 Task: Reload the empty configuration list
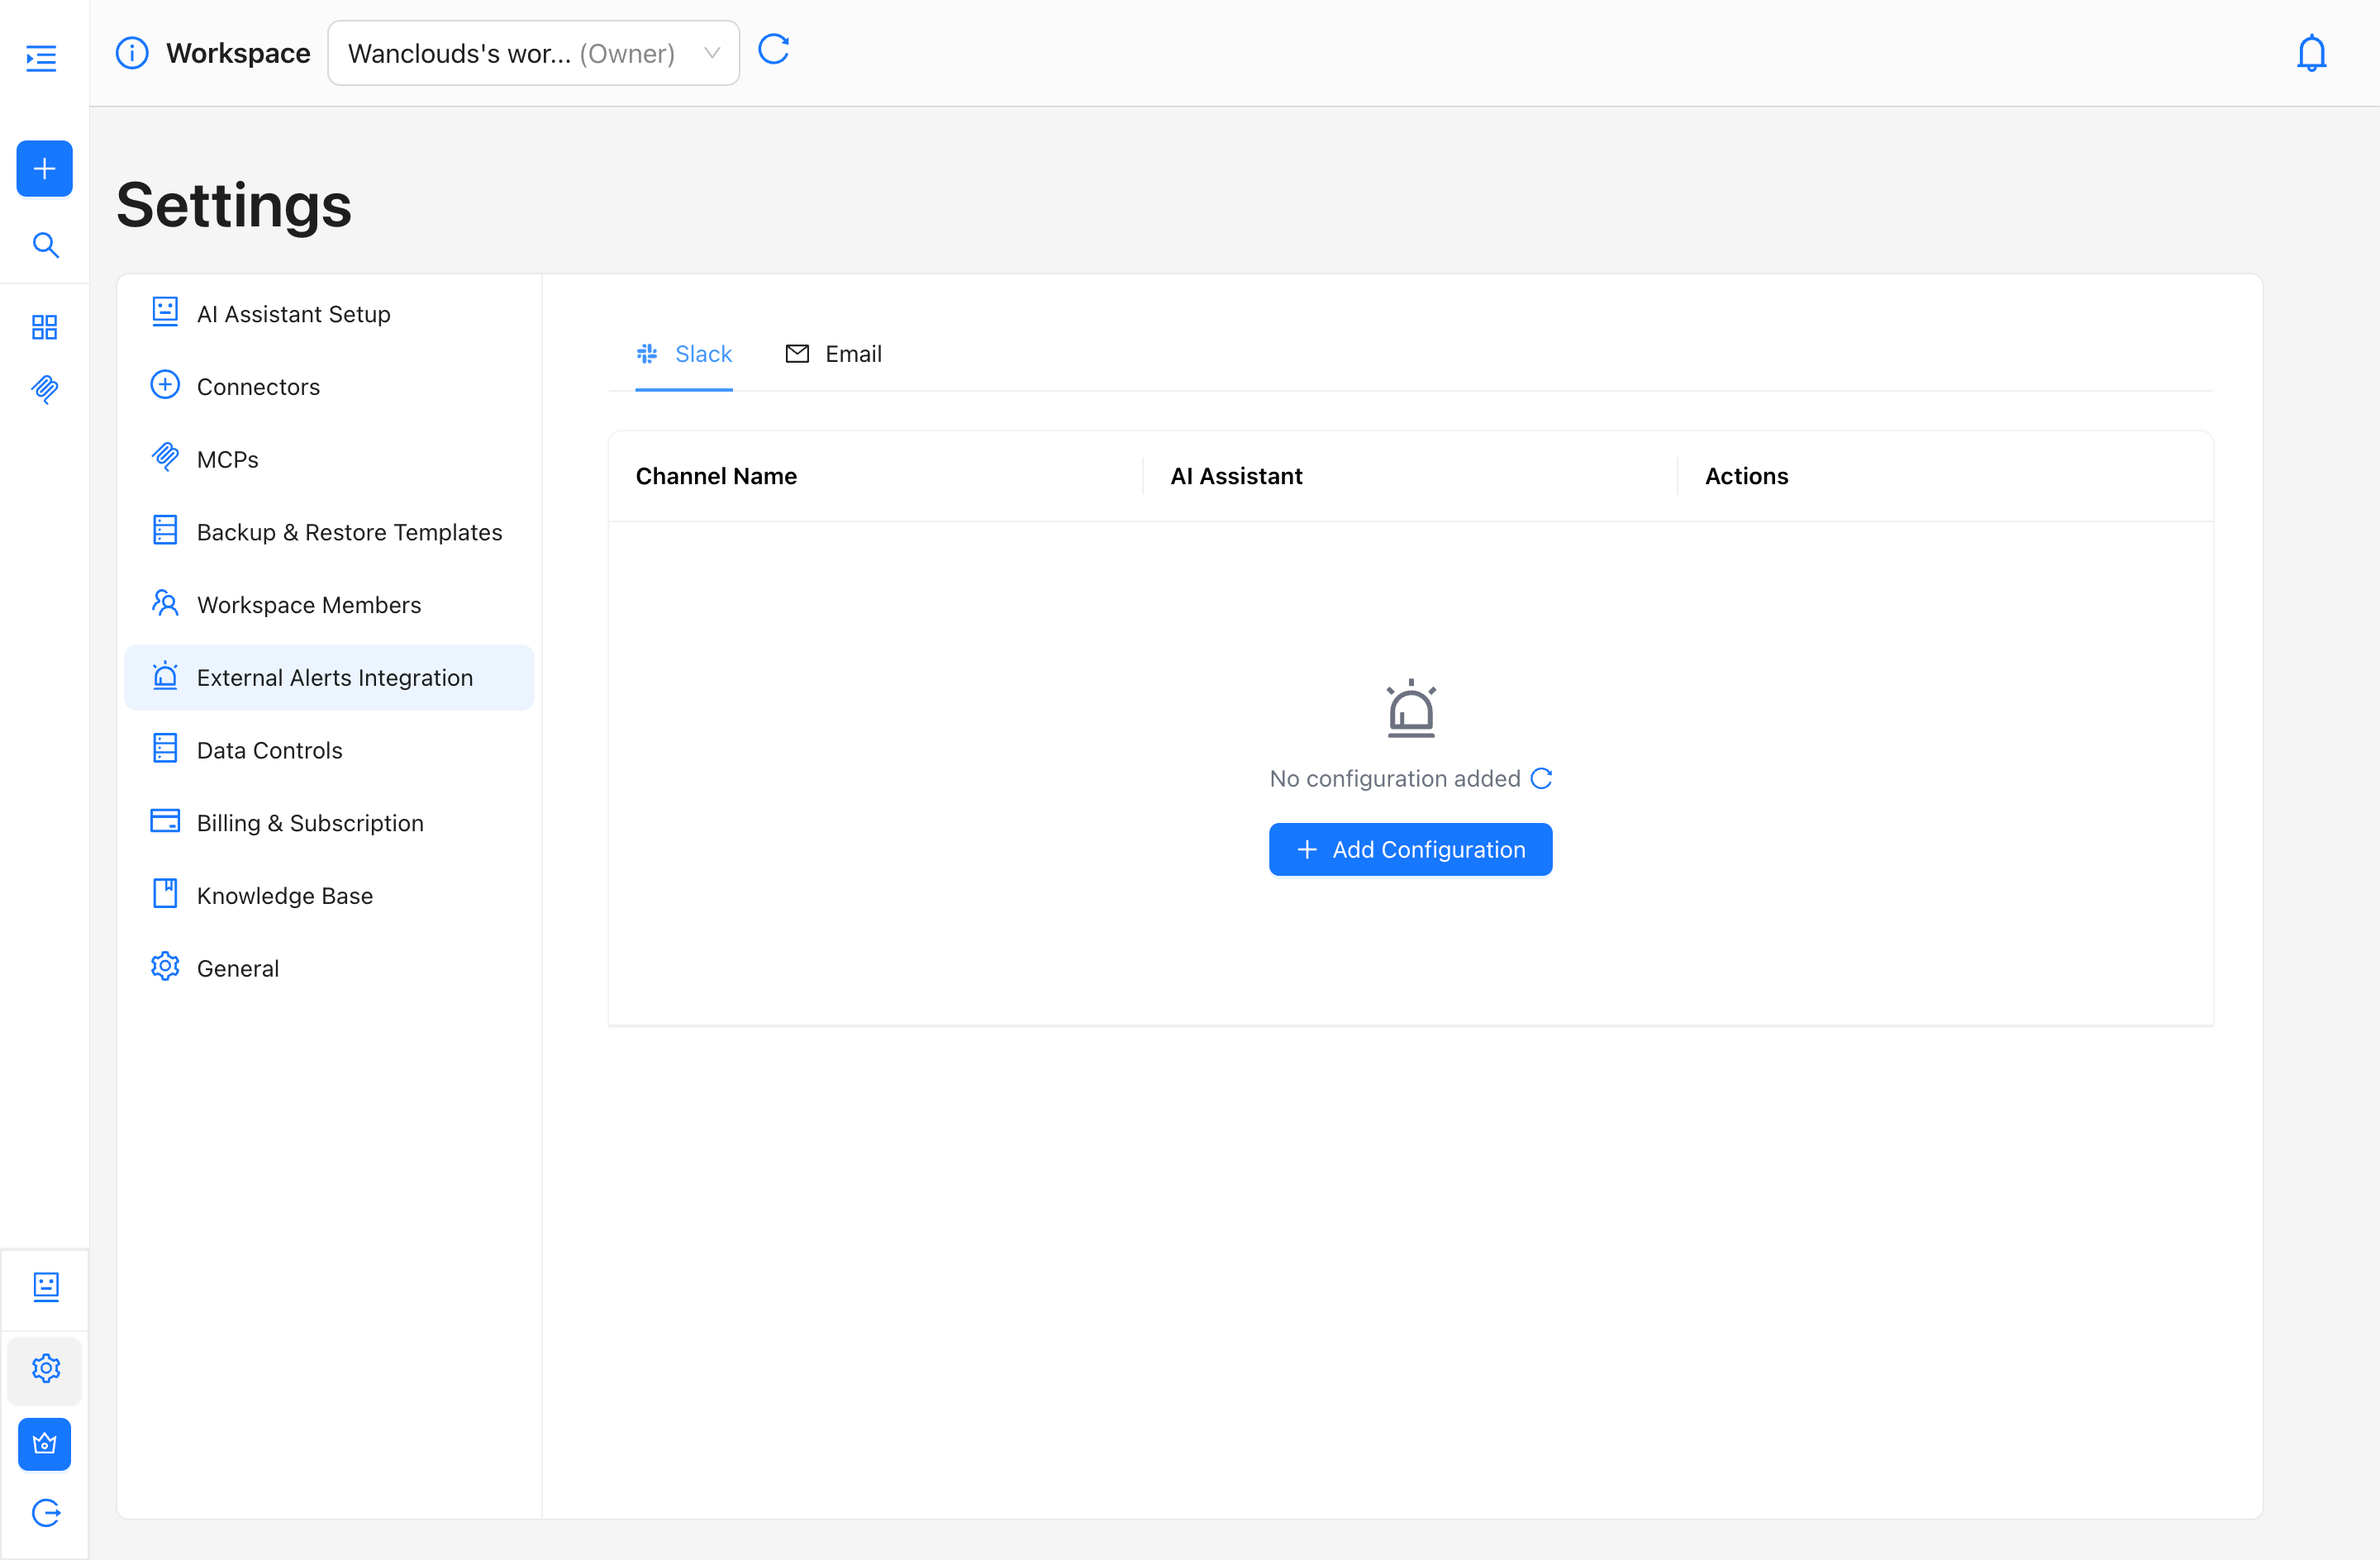1541,778
